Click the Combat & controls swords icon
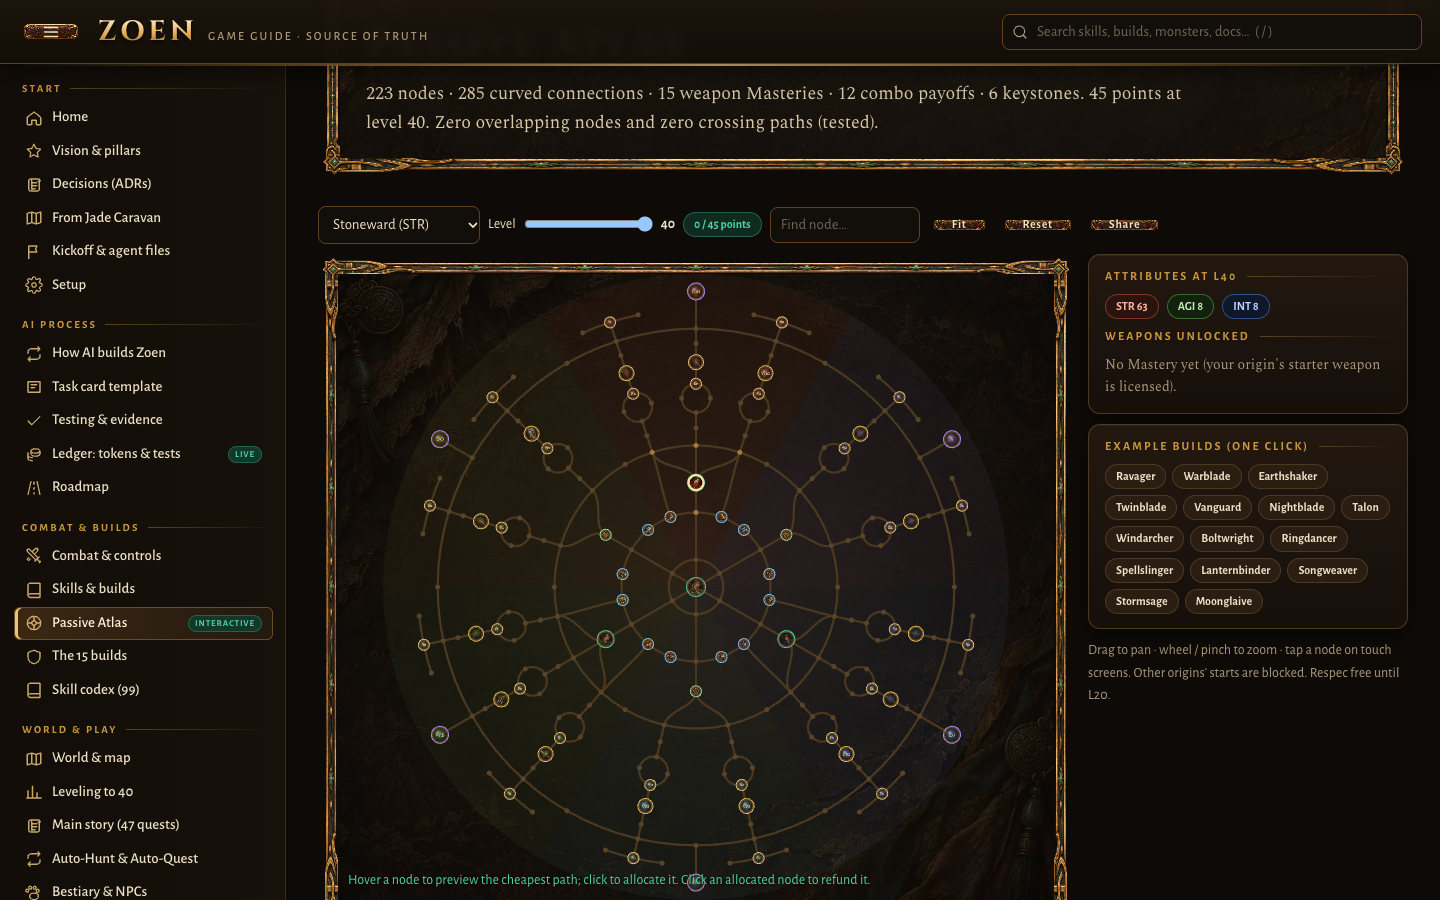This screenshot has width=1440, height=900. click(x=34, y=556)
